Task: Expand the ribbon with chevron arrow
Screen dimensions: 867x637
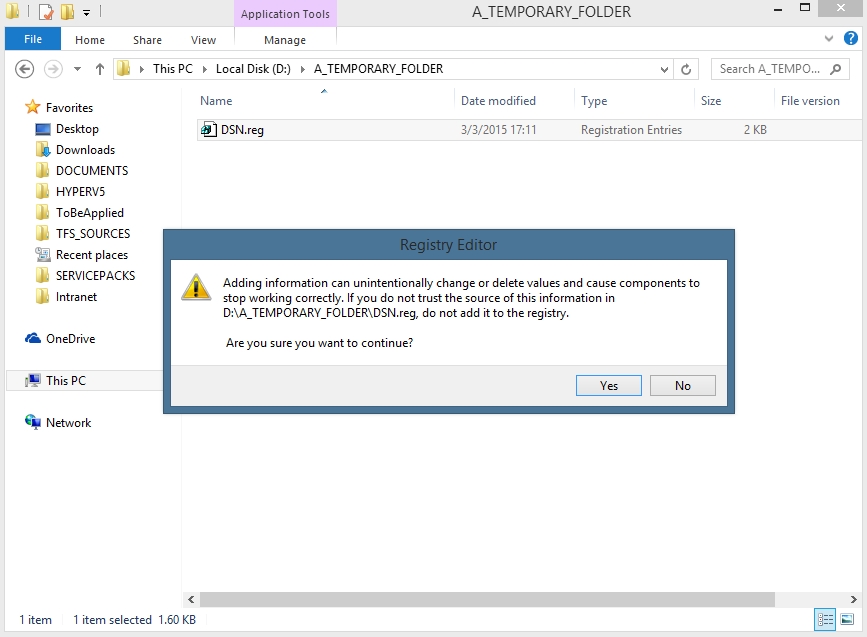Action: pyautogui.click(x=828, y=39)
